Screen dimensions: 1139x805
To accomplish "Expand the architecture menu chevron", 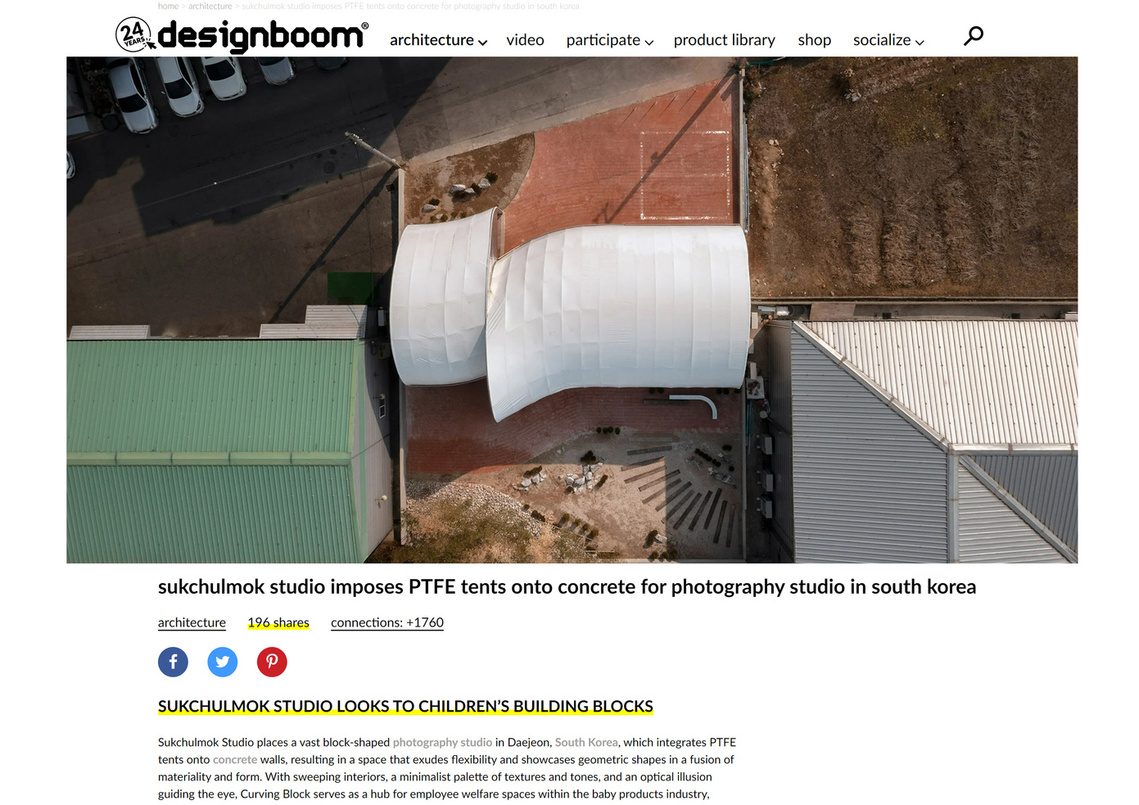I will pyautogui.click(x=482, y=42).
